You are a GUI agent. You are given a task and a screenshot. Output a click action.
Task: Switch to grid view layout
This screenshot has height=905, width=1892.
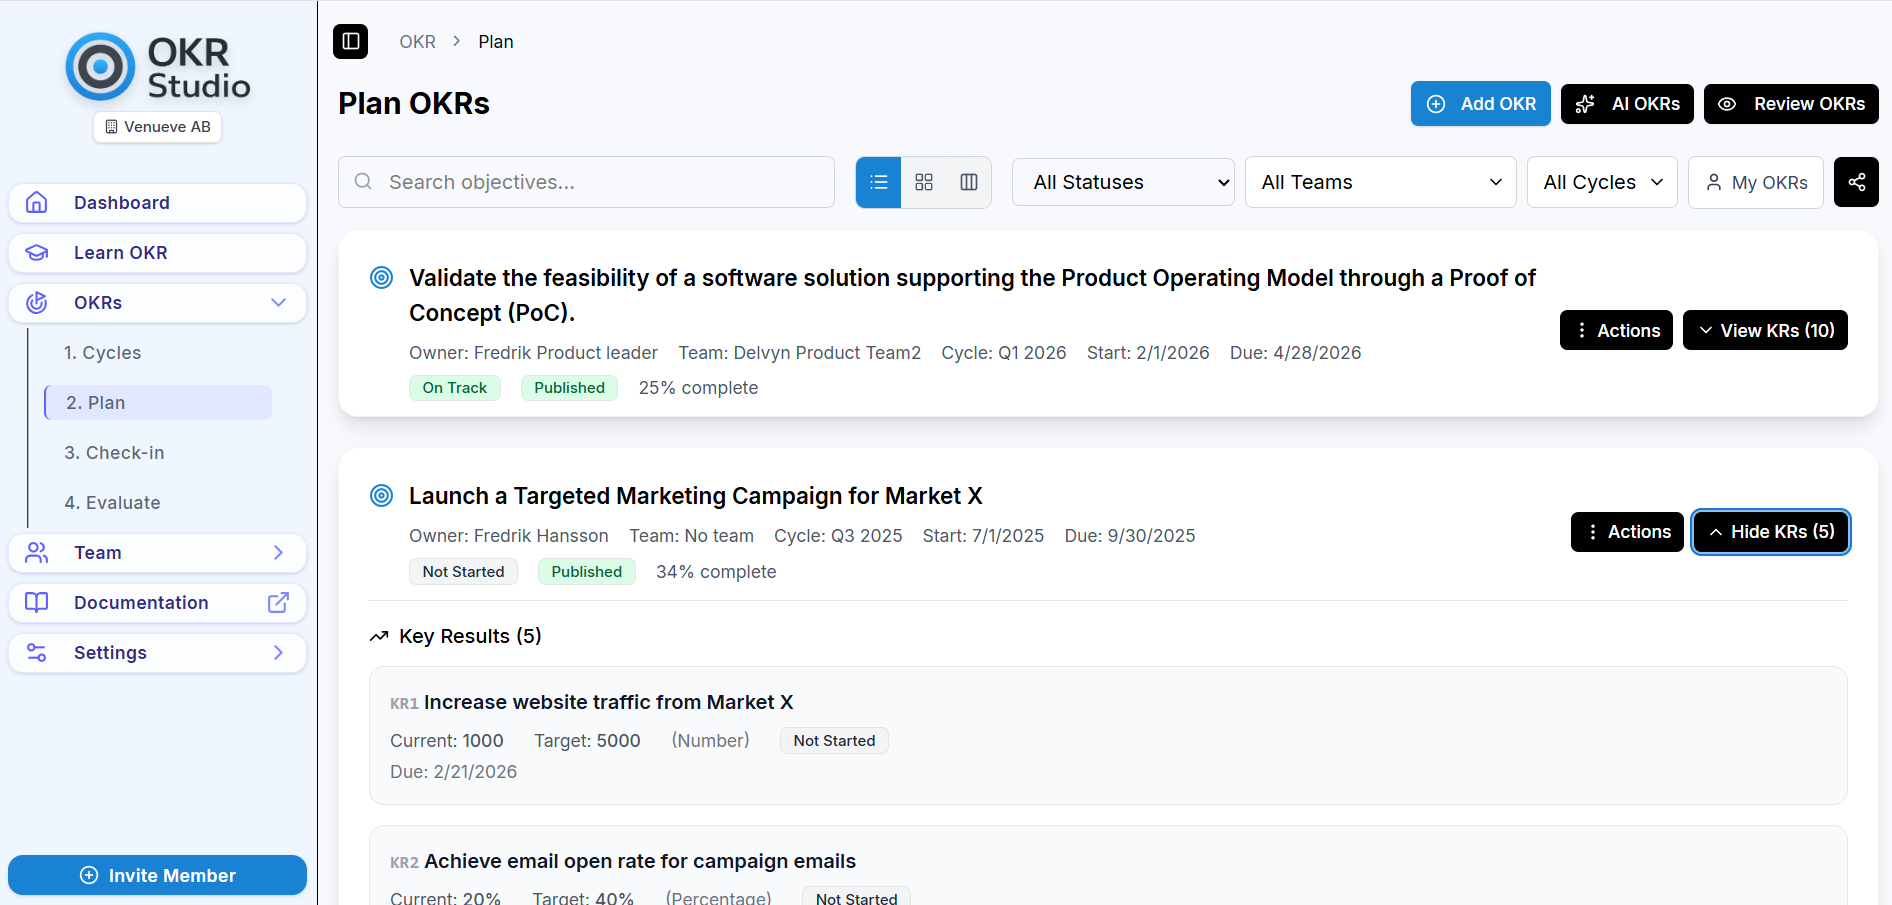924,182
